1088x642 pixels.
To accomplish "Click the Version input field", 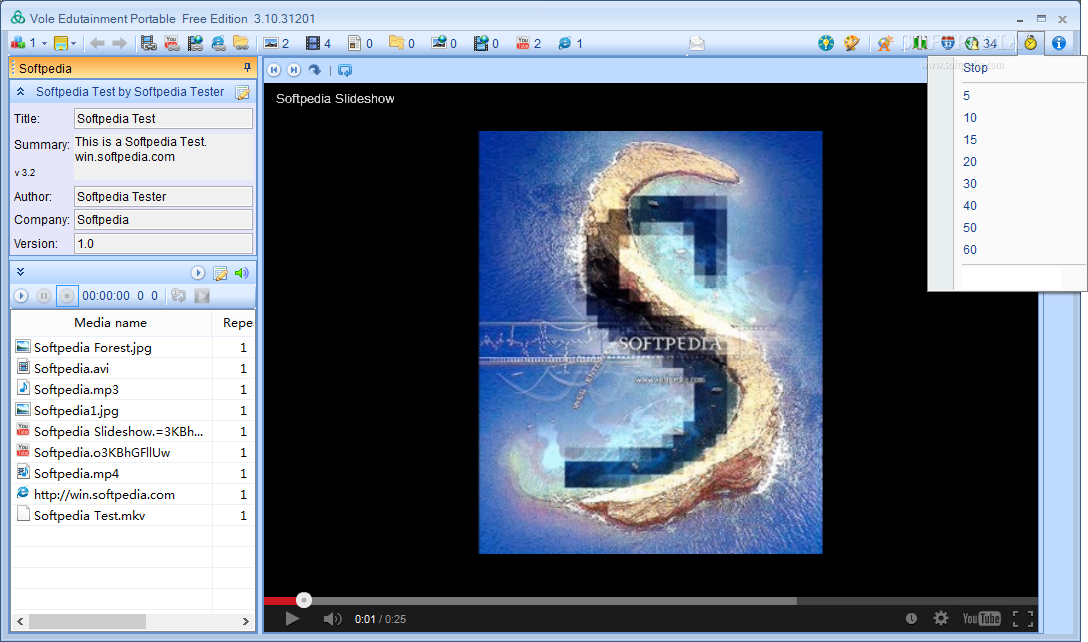I will coord(163,244).
